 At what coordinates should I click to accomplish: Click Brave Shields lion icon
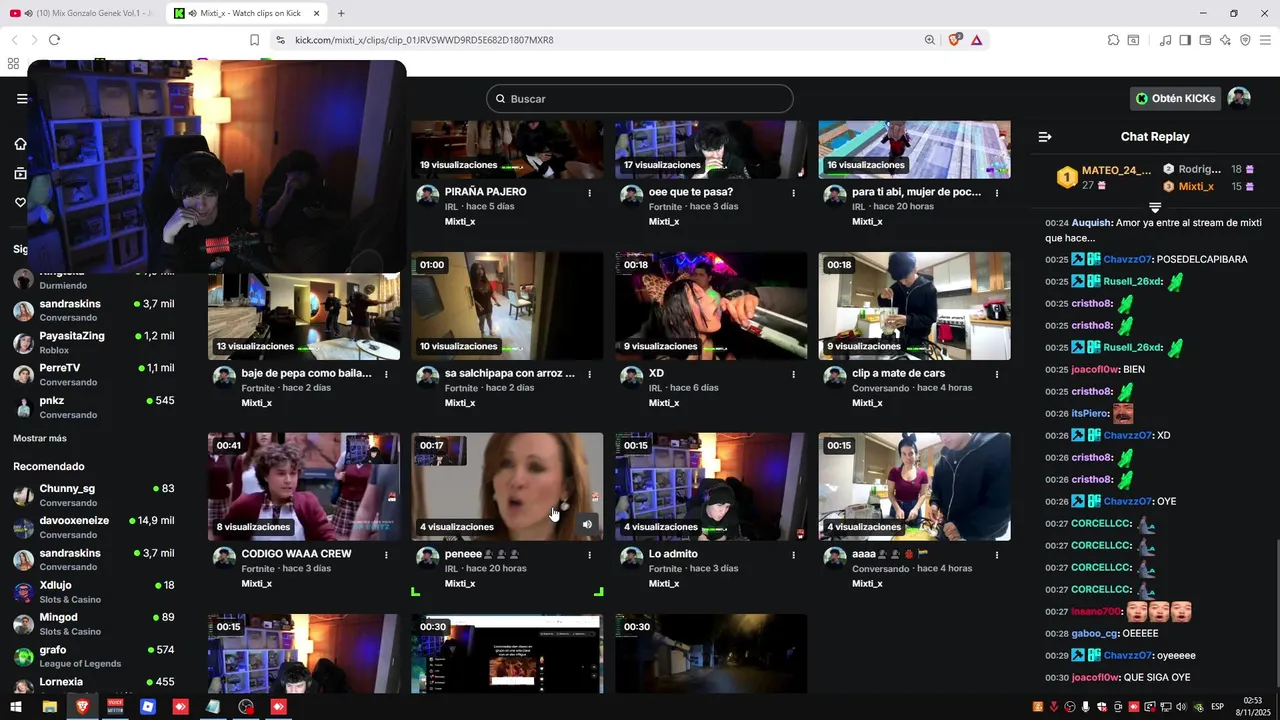tap(955, 40)
